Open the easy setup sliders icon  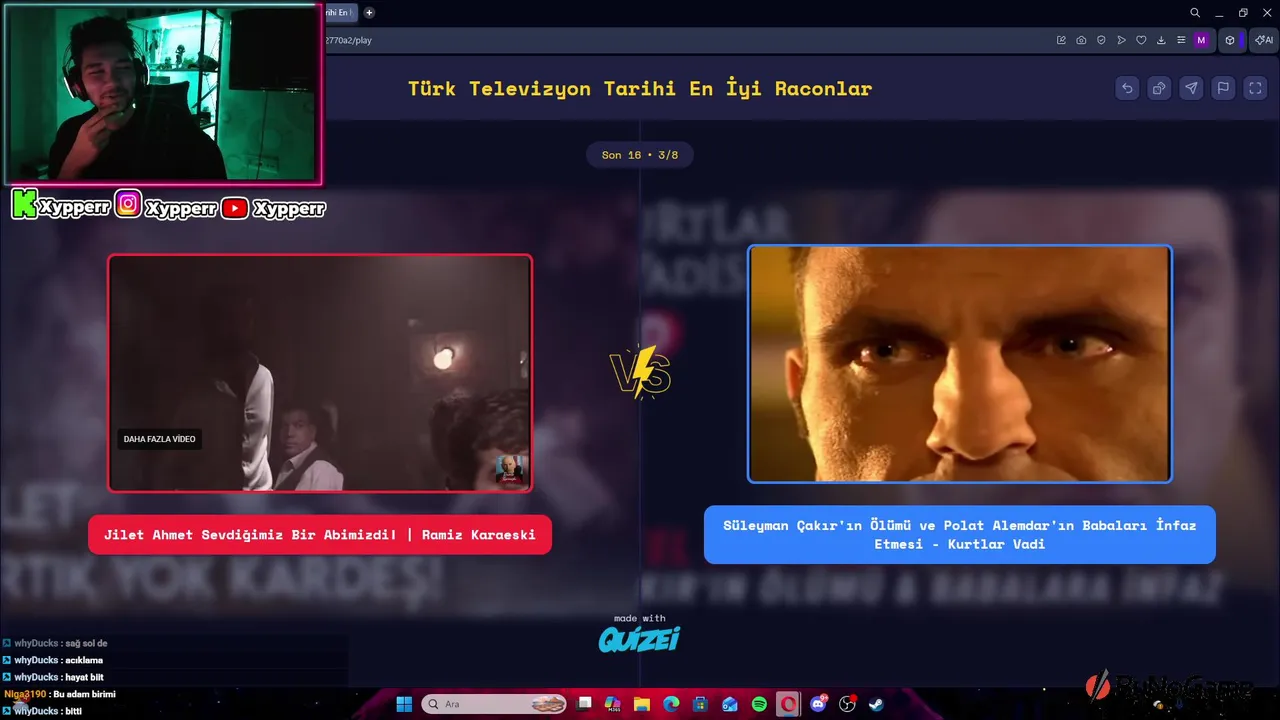click(x=1181, y=40)
